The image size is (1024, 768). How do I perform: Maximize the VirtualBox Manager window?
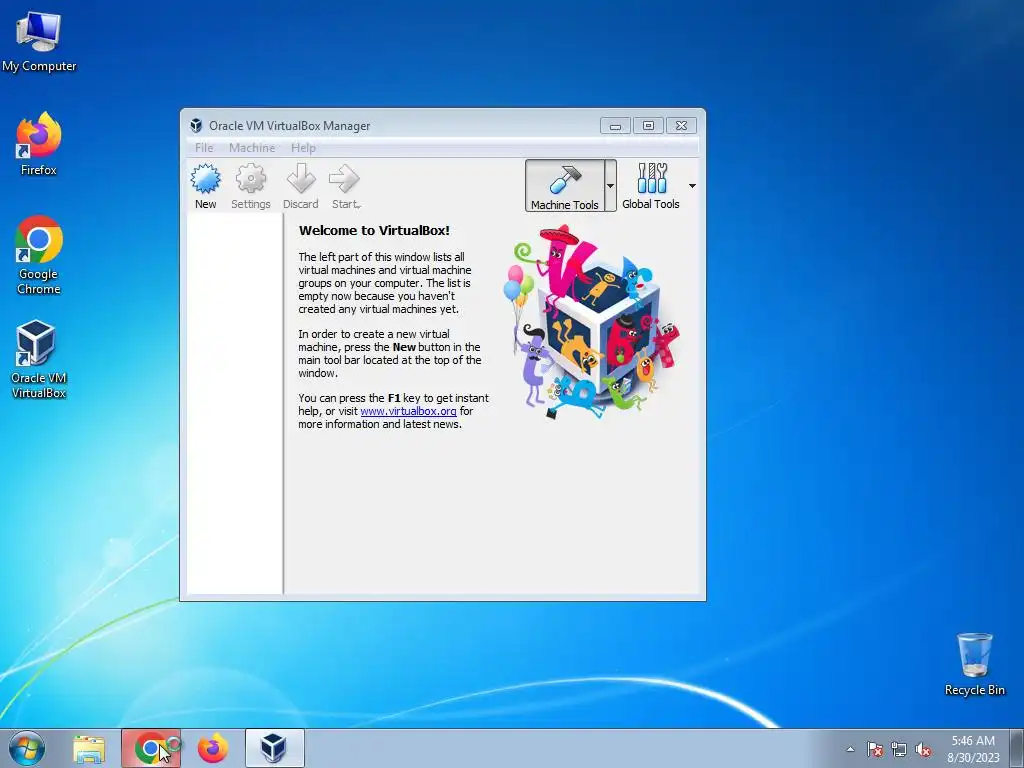648,125
